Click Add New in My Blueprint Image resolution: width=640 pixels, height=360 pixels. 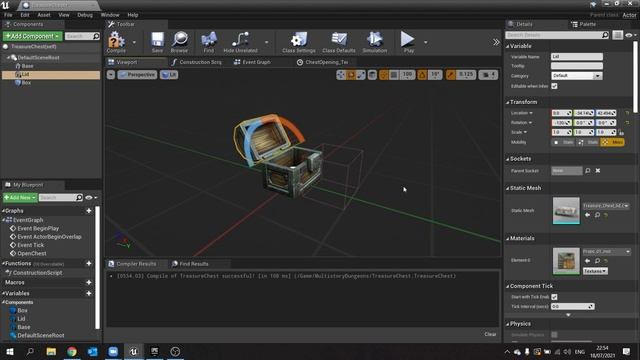tap(20, 198)
